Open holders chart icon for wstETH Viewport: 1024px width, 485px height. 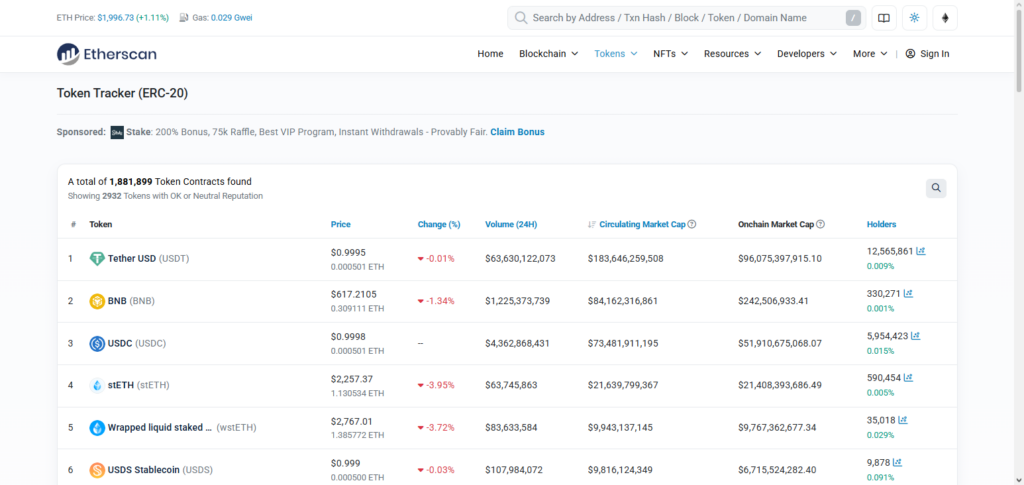pos(903,420)
